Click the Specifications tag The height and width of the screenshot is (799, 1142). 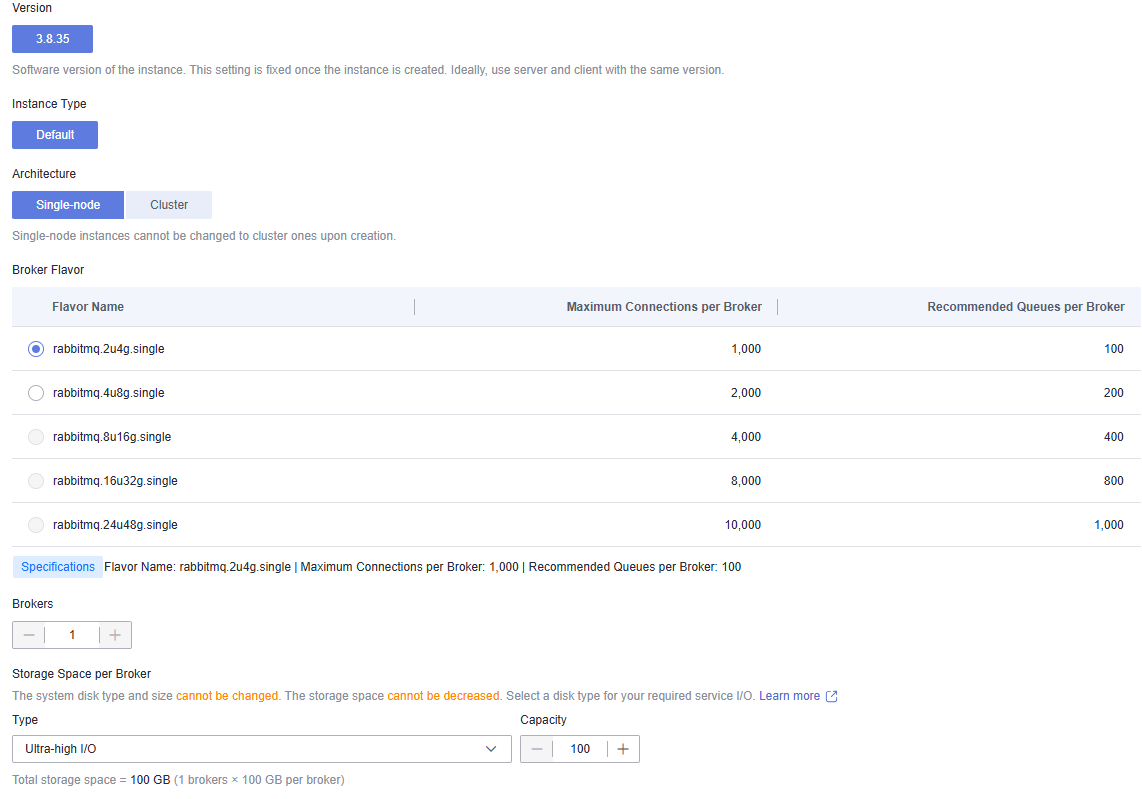(x=58, y=567)
